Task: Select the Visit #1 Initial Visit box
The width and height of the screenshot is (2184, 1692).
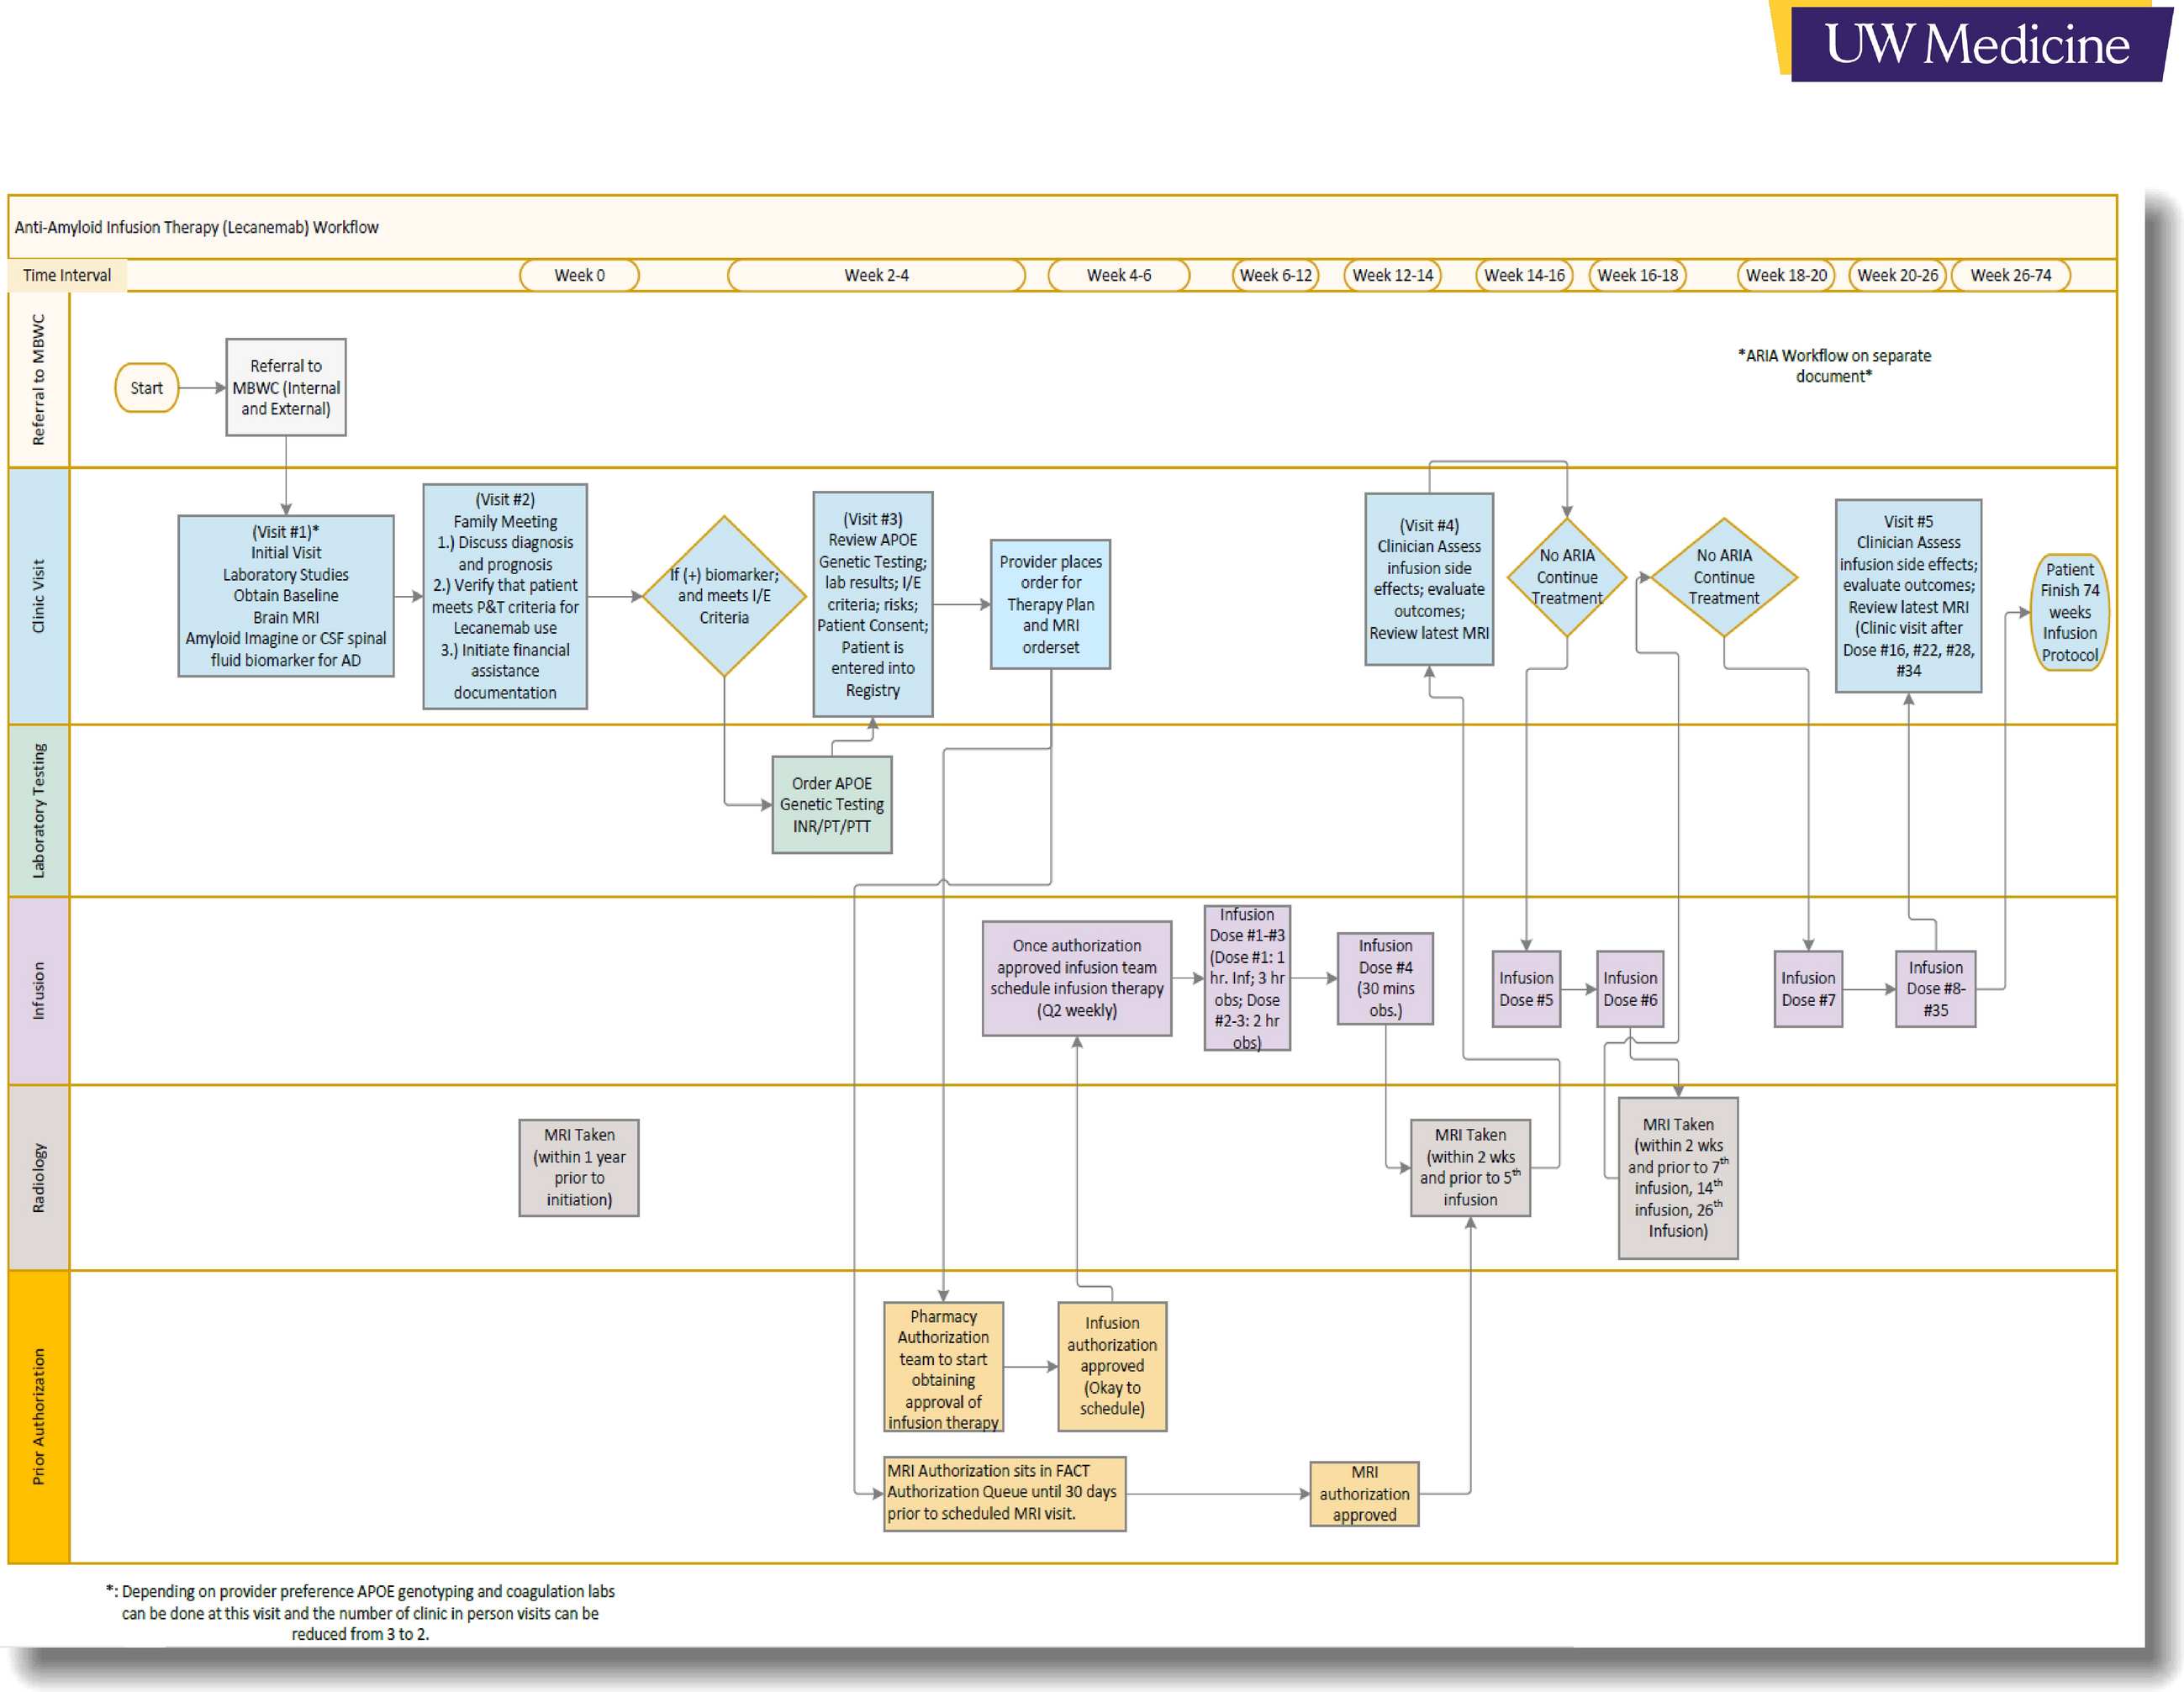Action: 286,596
